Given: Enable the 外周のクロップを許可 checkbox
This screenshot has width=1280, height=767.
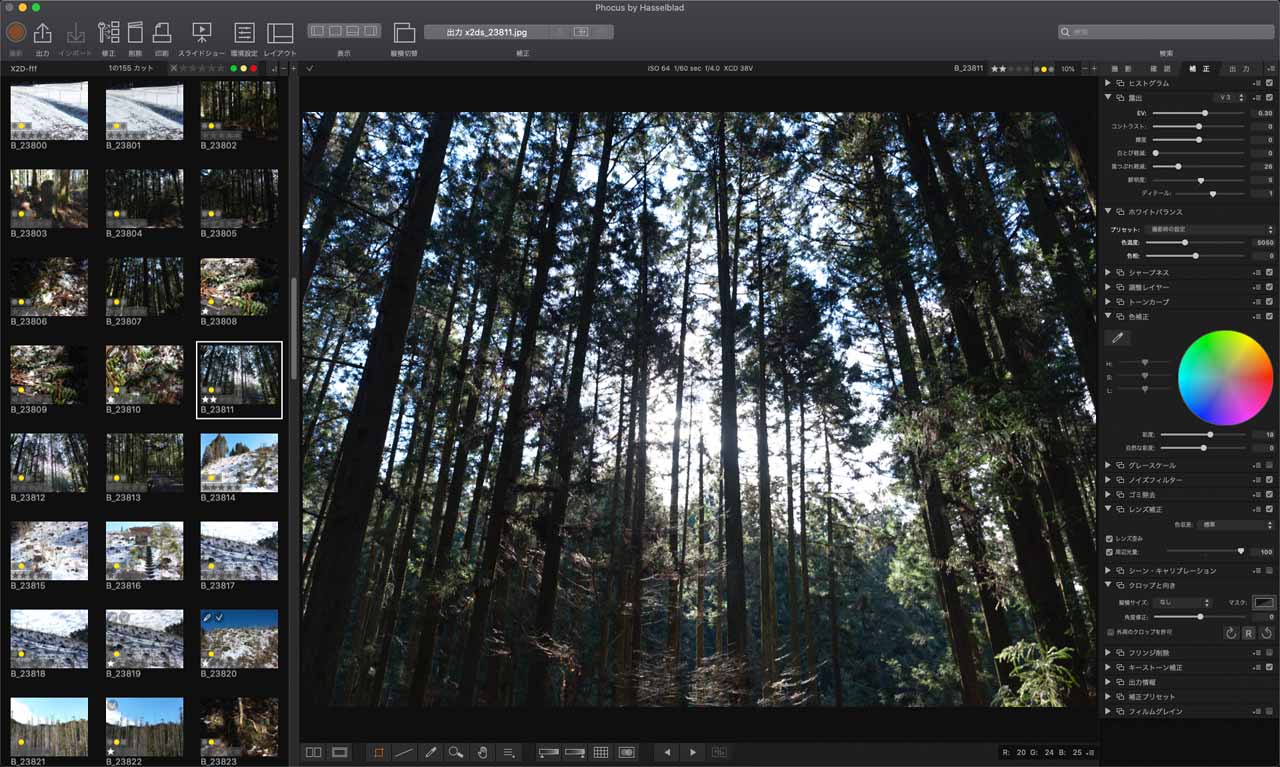Looking at the screenshot, I should click(1110, 632).
